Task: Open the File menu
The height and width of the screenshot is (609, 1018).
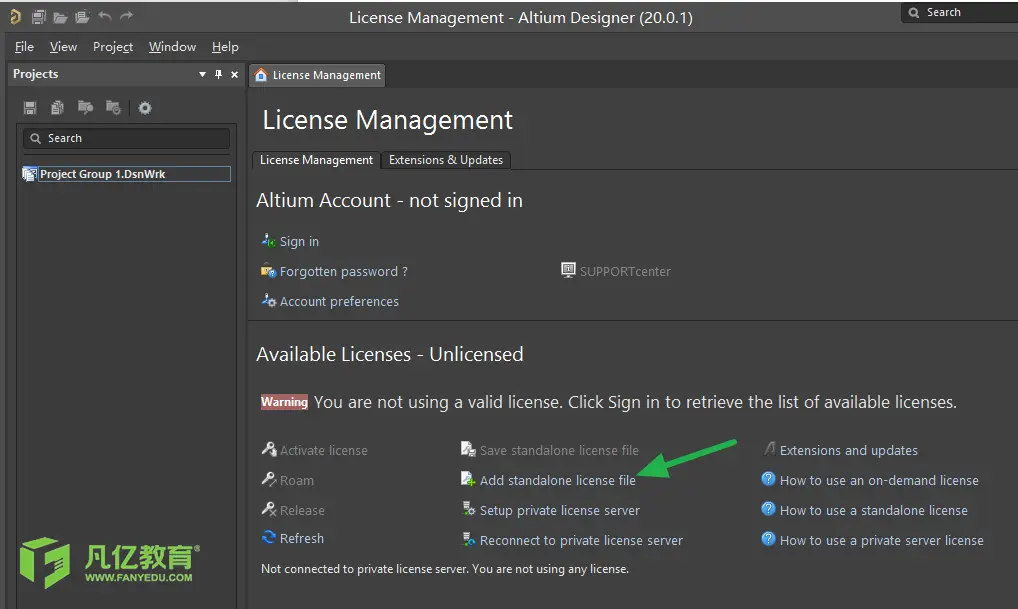Action: click(24, 47)
